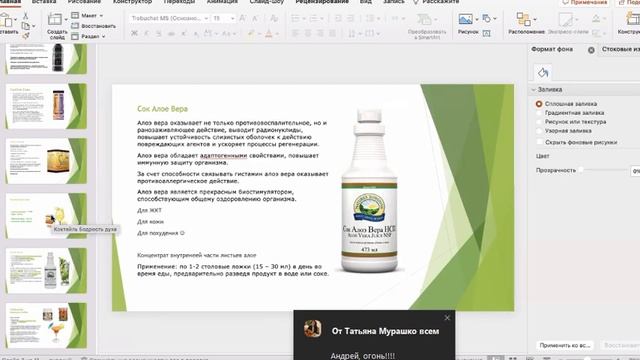
Task: Select Сплошная заливка radio button
Action: coord(539,104)
